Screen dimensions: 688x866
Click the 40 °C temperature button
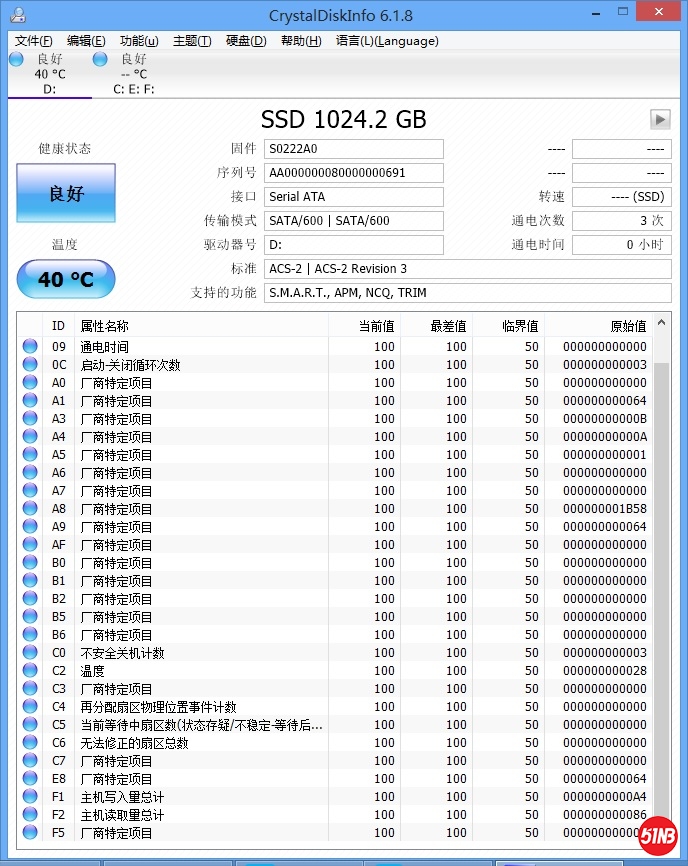coord(66,279)
